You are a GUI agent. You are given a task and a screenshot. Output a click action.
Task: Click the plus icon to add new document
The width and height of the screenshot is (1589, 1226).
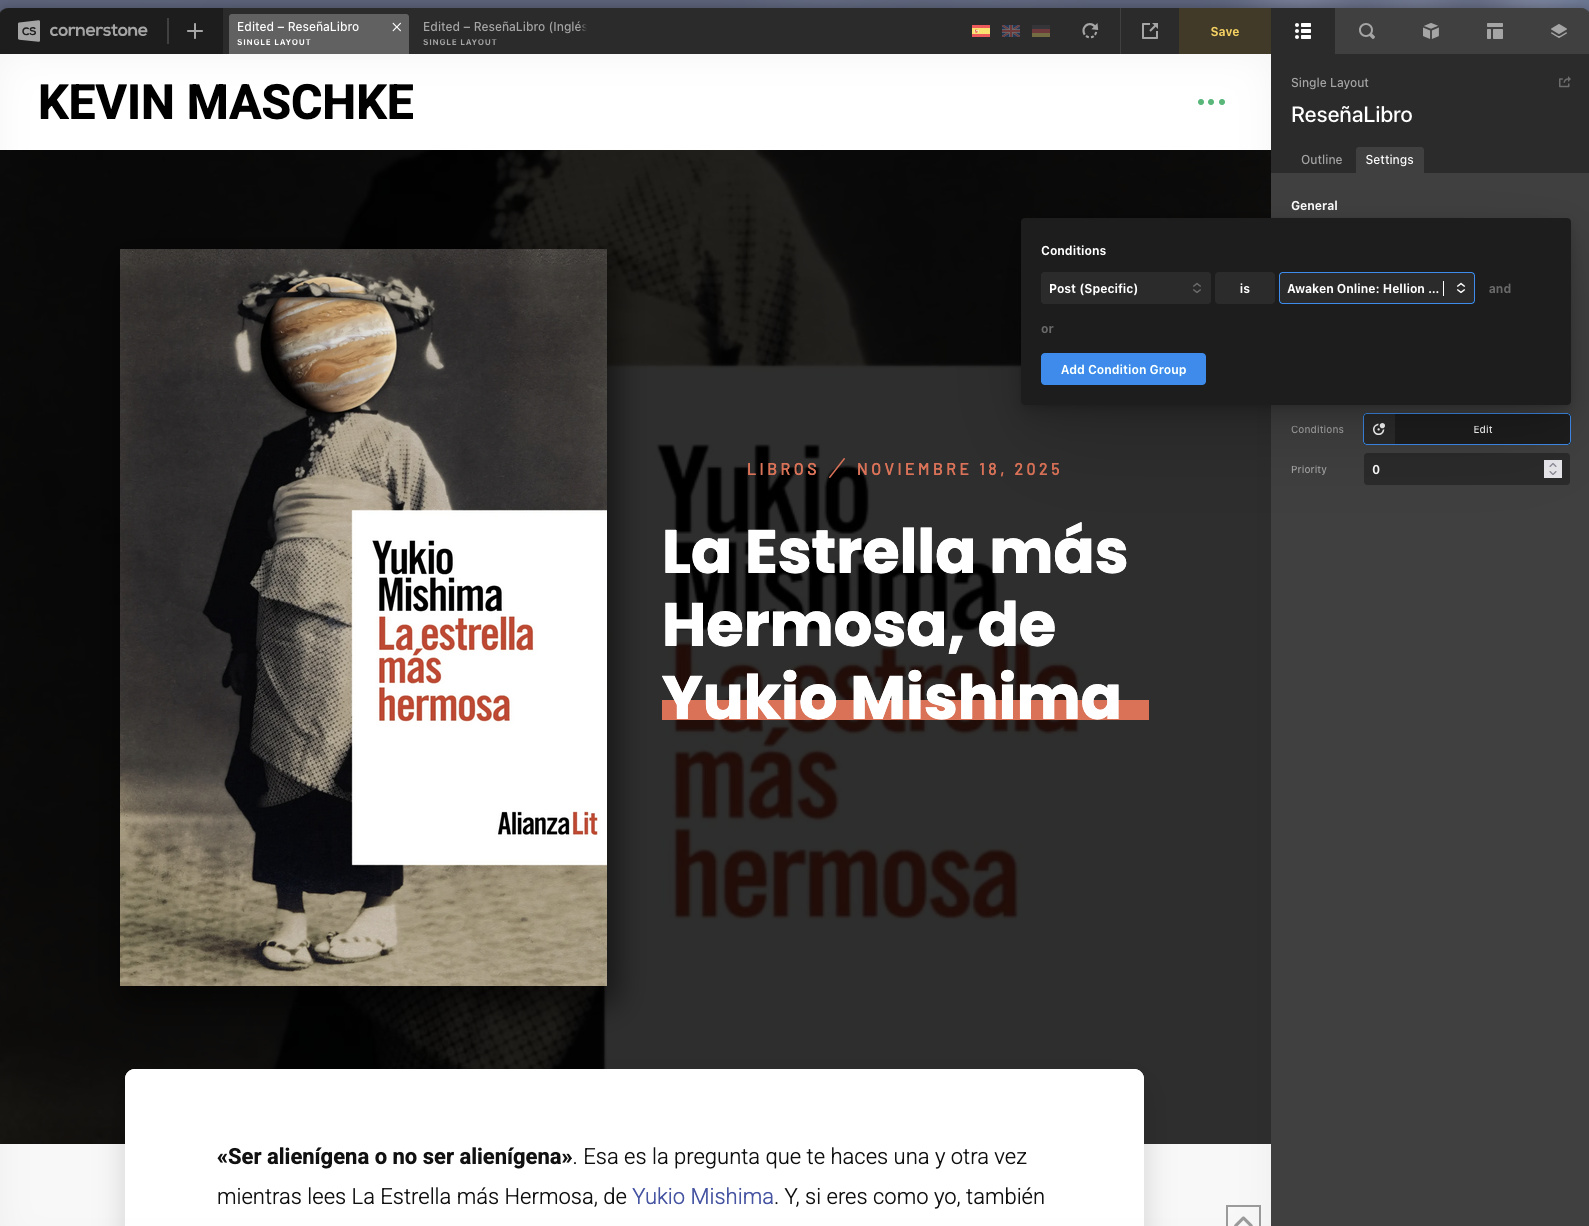pos(195,31)
